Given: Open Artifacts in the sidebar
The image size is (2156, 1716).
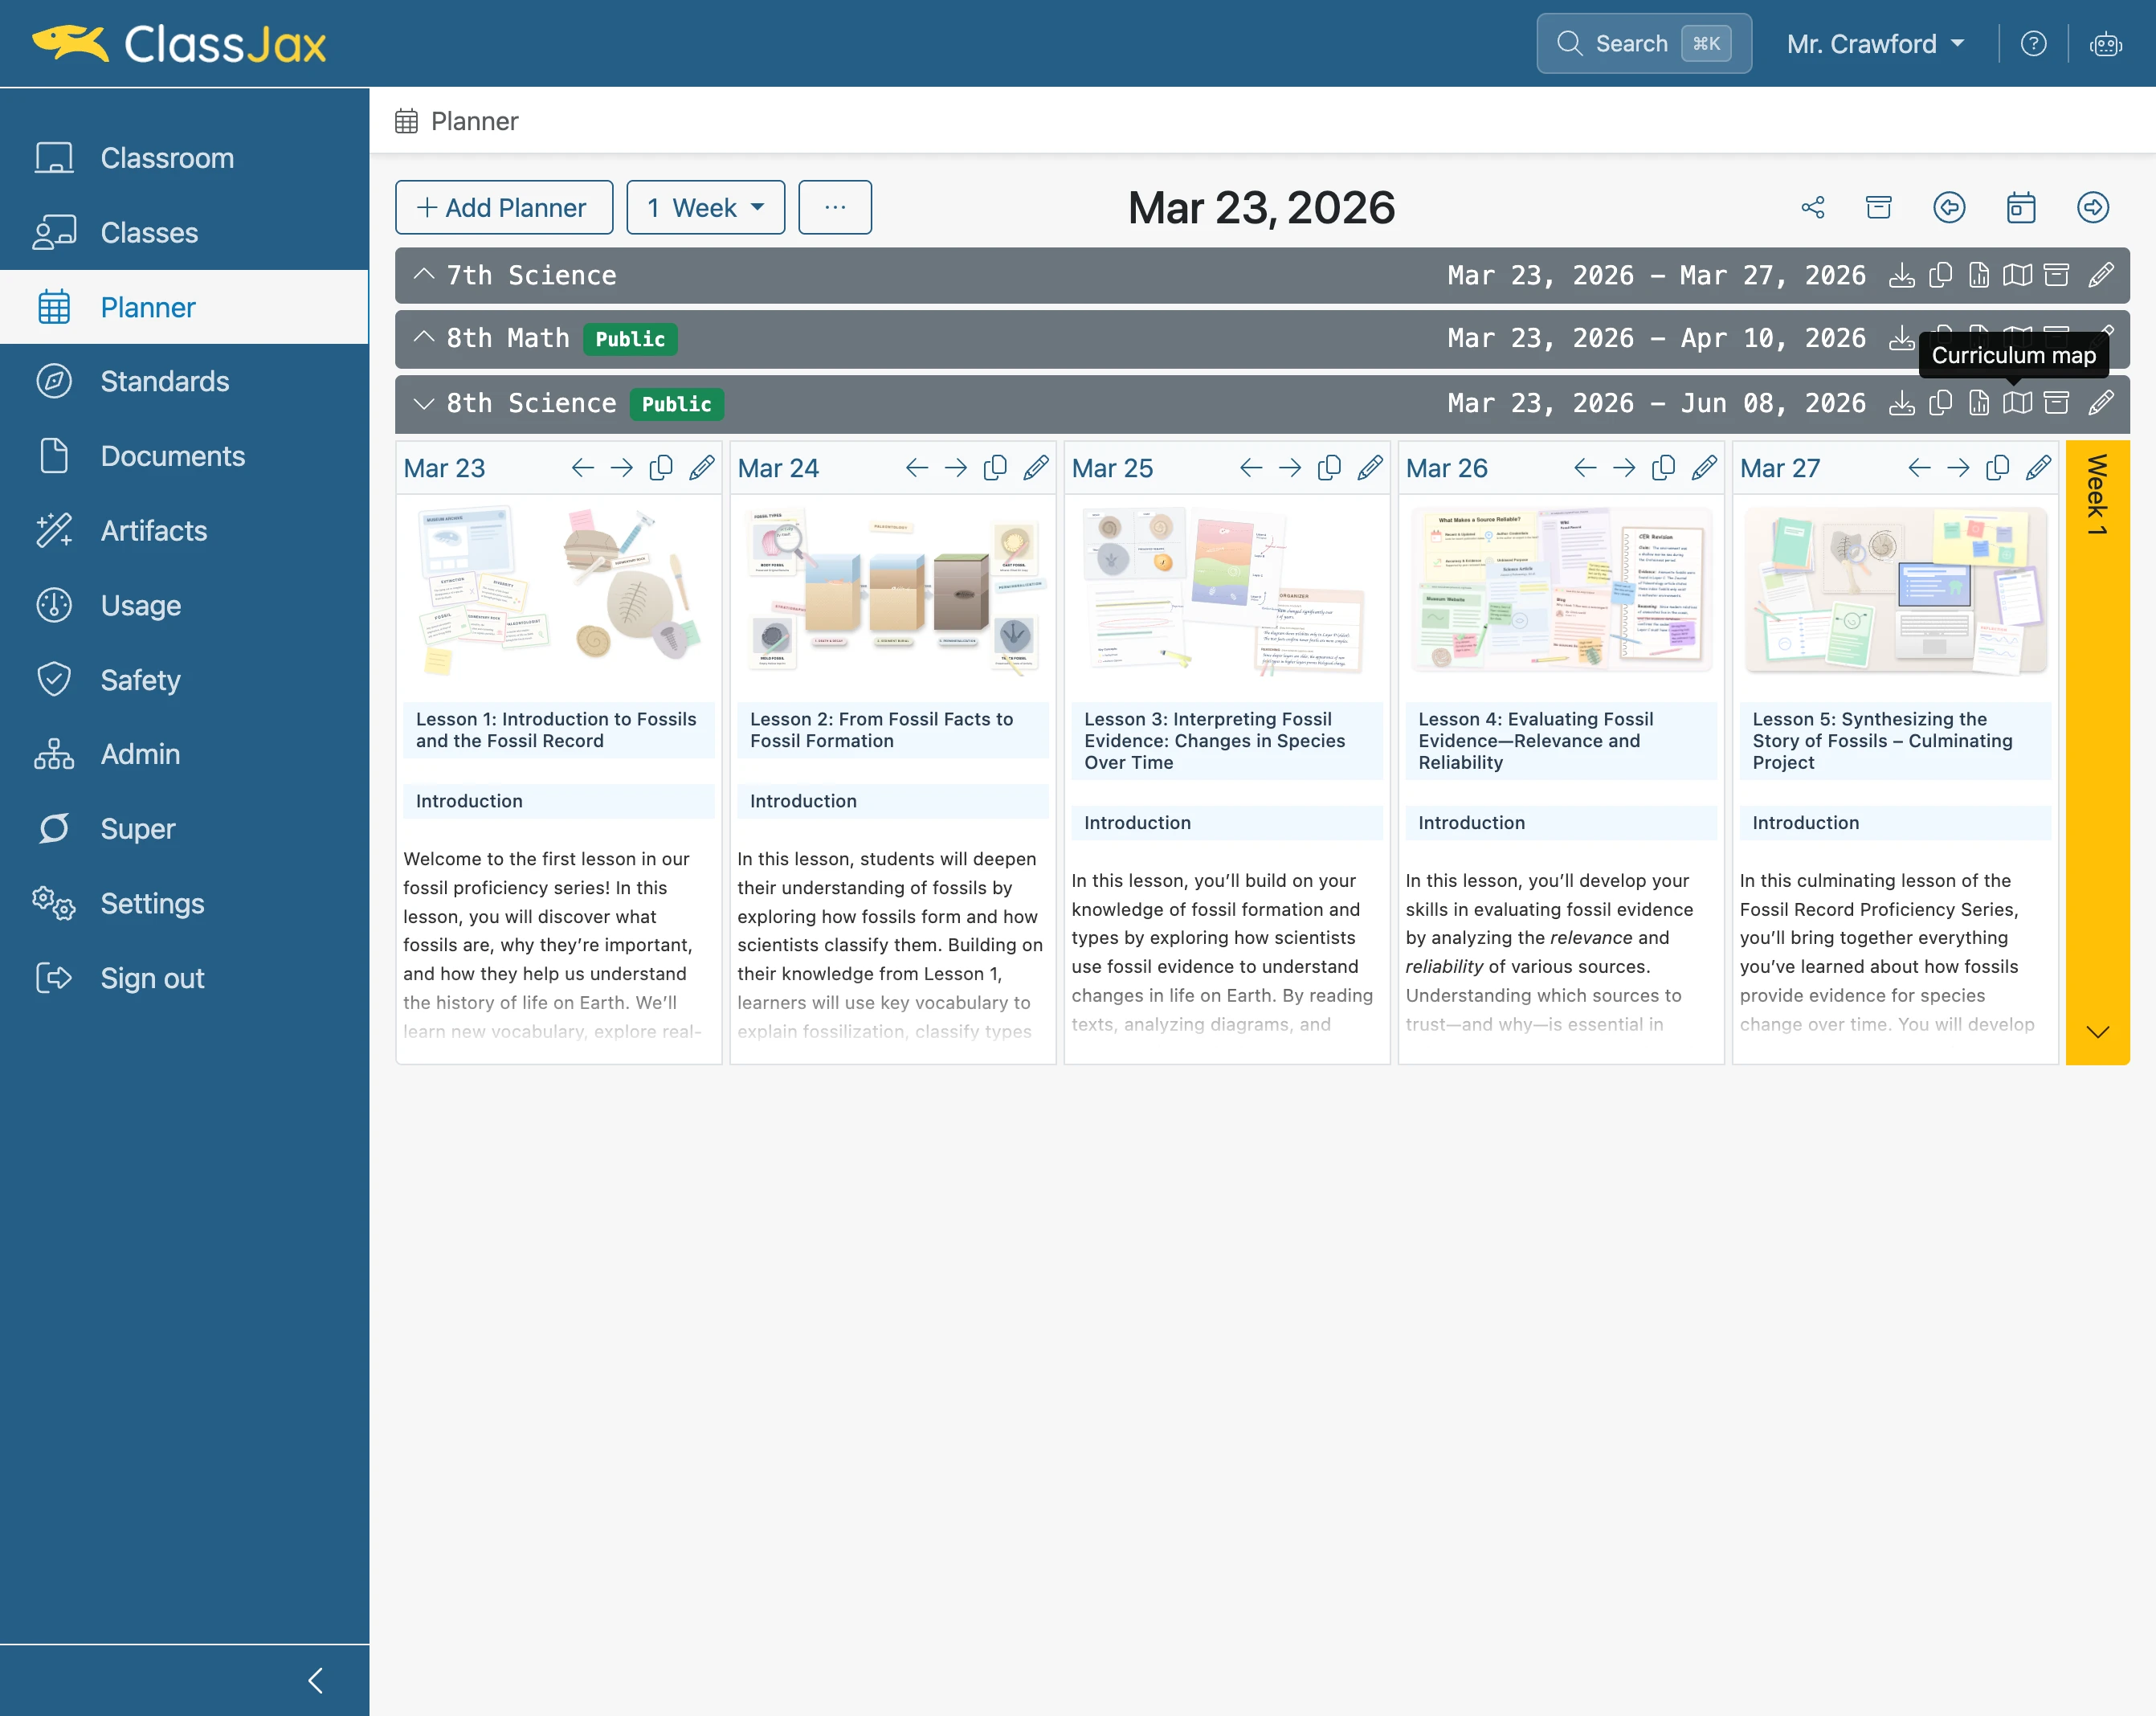Looking at the screenshot, I should click(185, 530).
